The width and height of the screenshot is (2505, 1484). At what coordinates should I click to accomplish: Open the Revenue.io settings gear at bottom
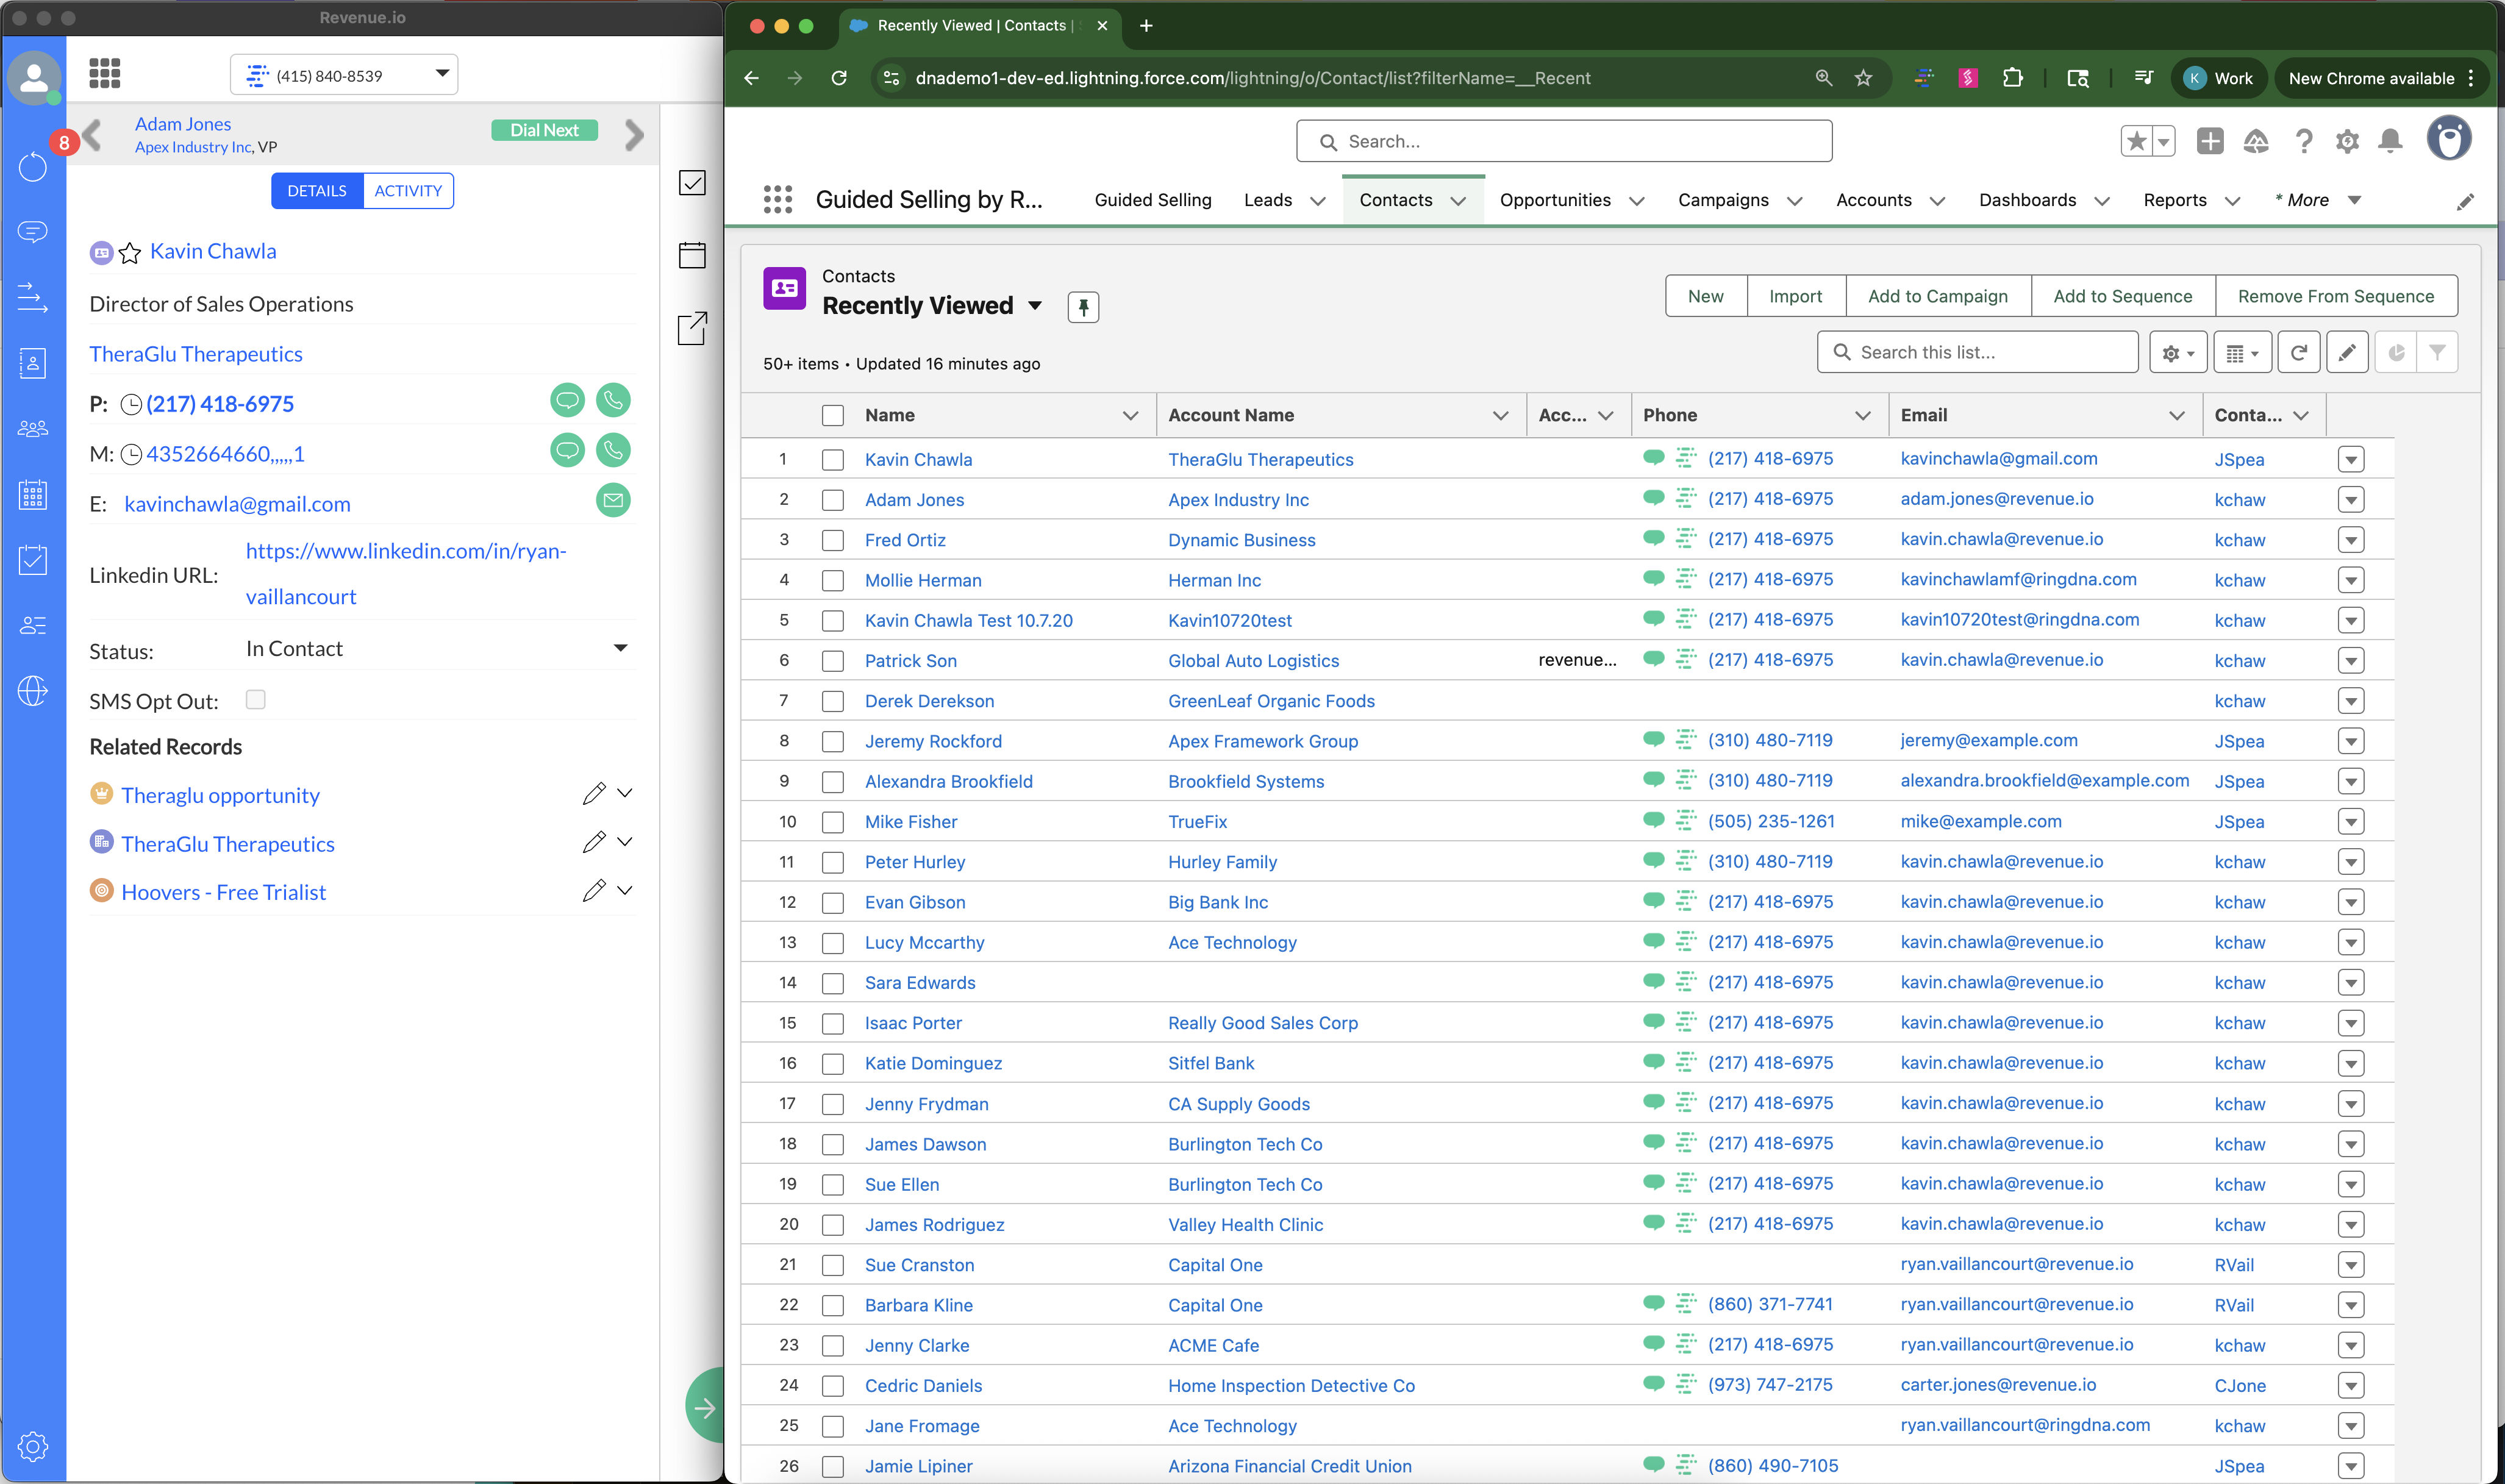[x=32, y=1446]
